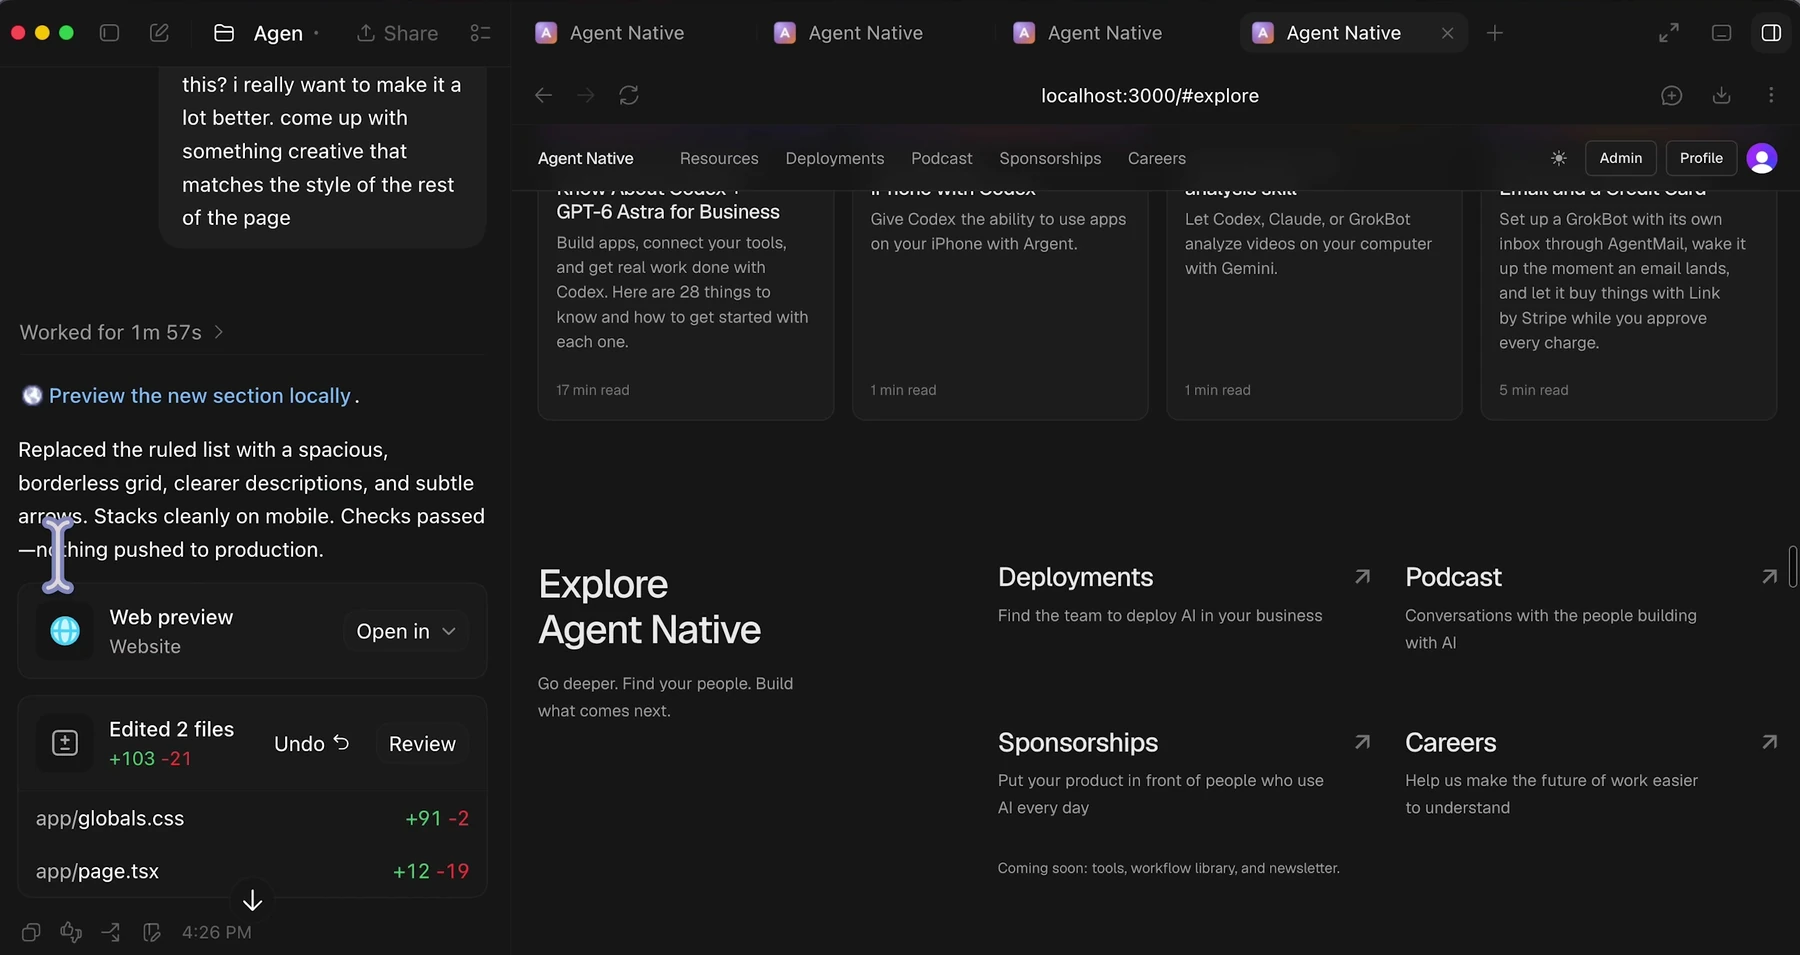Open the Sponsorships explore link
This screenshot has width=1800, height=955.
point(1078,742)
